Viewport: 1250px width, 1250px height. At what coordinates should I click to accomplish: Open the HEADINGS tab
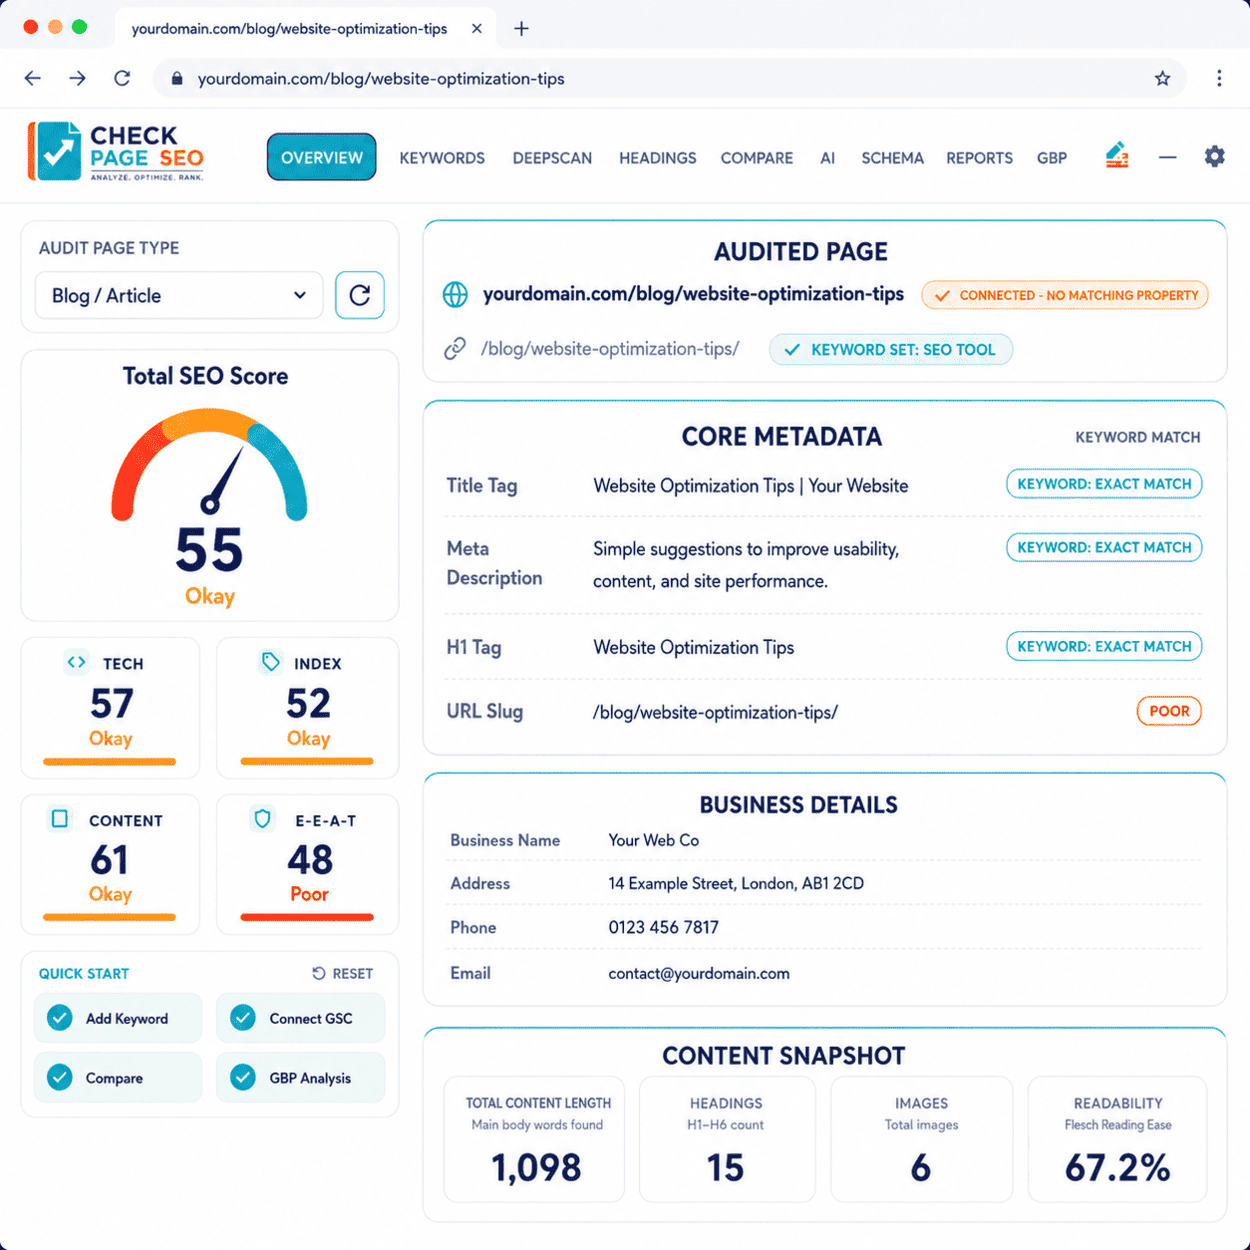point(658,158)
